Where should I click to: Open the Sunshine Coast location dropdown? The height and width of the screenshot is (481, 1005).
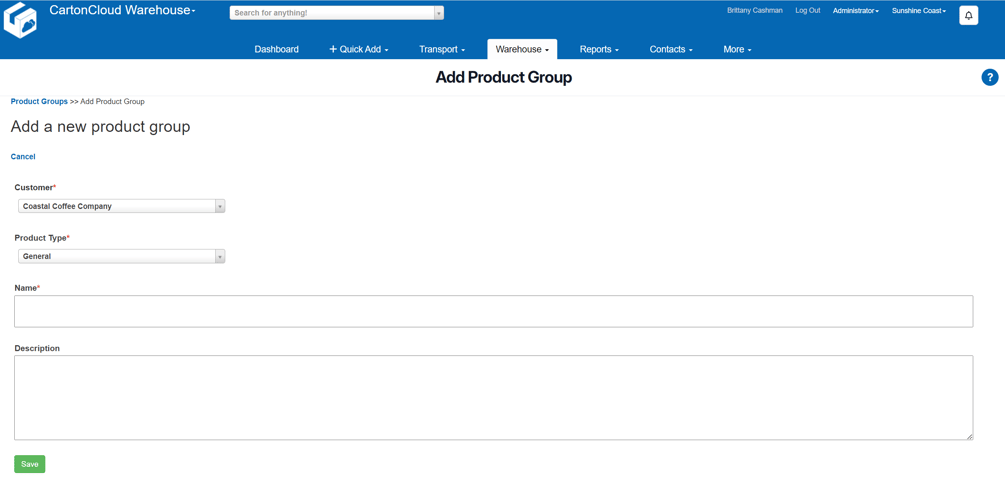click(919, 11)
